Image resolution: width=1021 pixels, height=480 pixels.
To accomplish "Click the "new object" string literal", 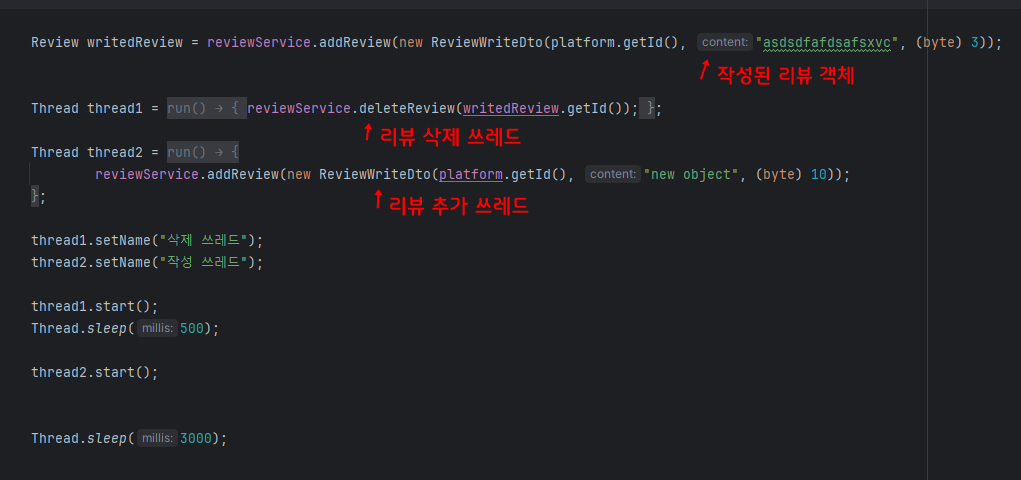I will pos(691,175).
